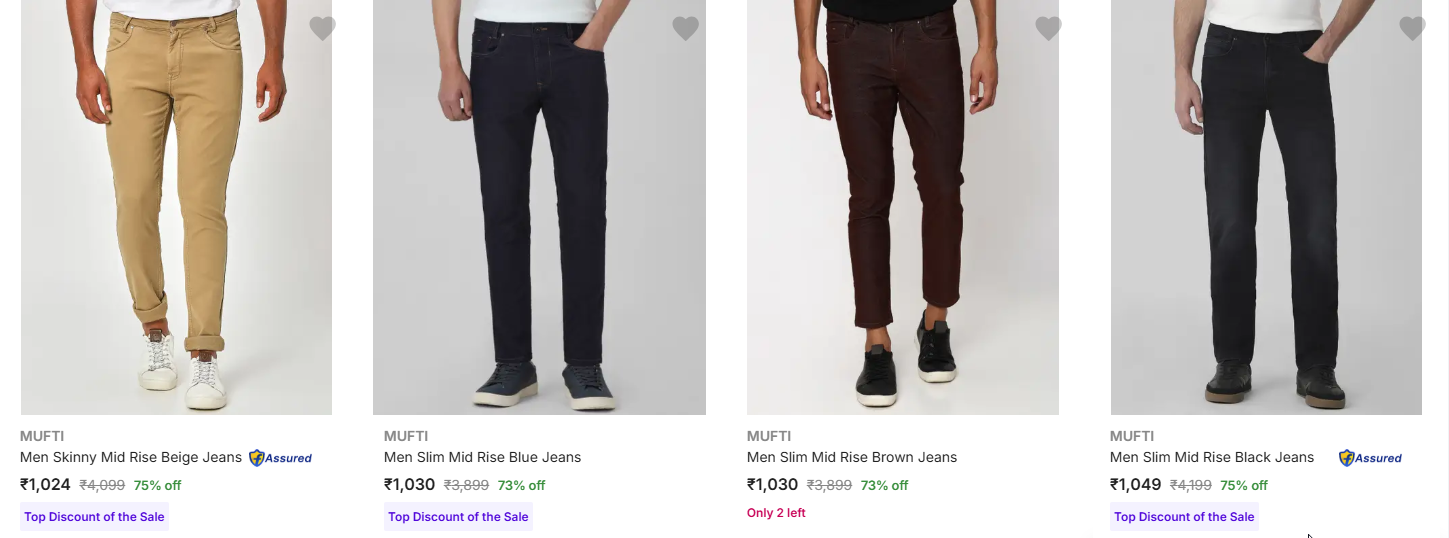This screenshot has height=538, width=1449.
Task: Favorite the brown jeans with heart icon
Action: coord(1048,29)
